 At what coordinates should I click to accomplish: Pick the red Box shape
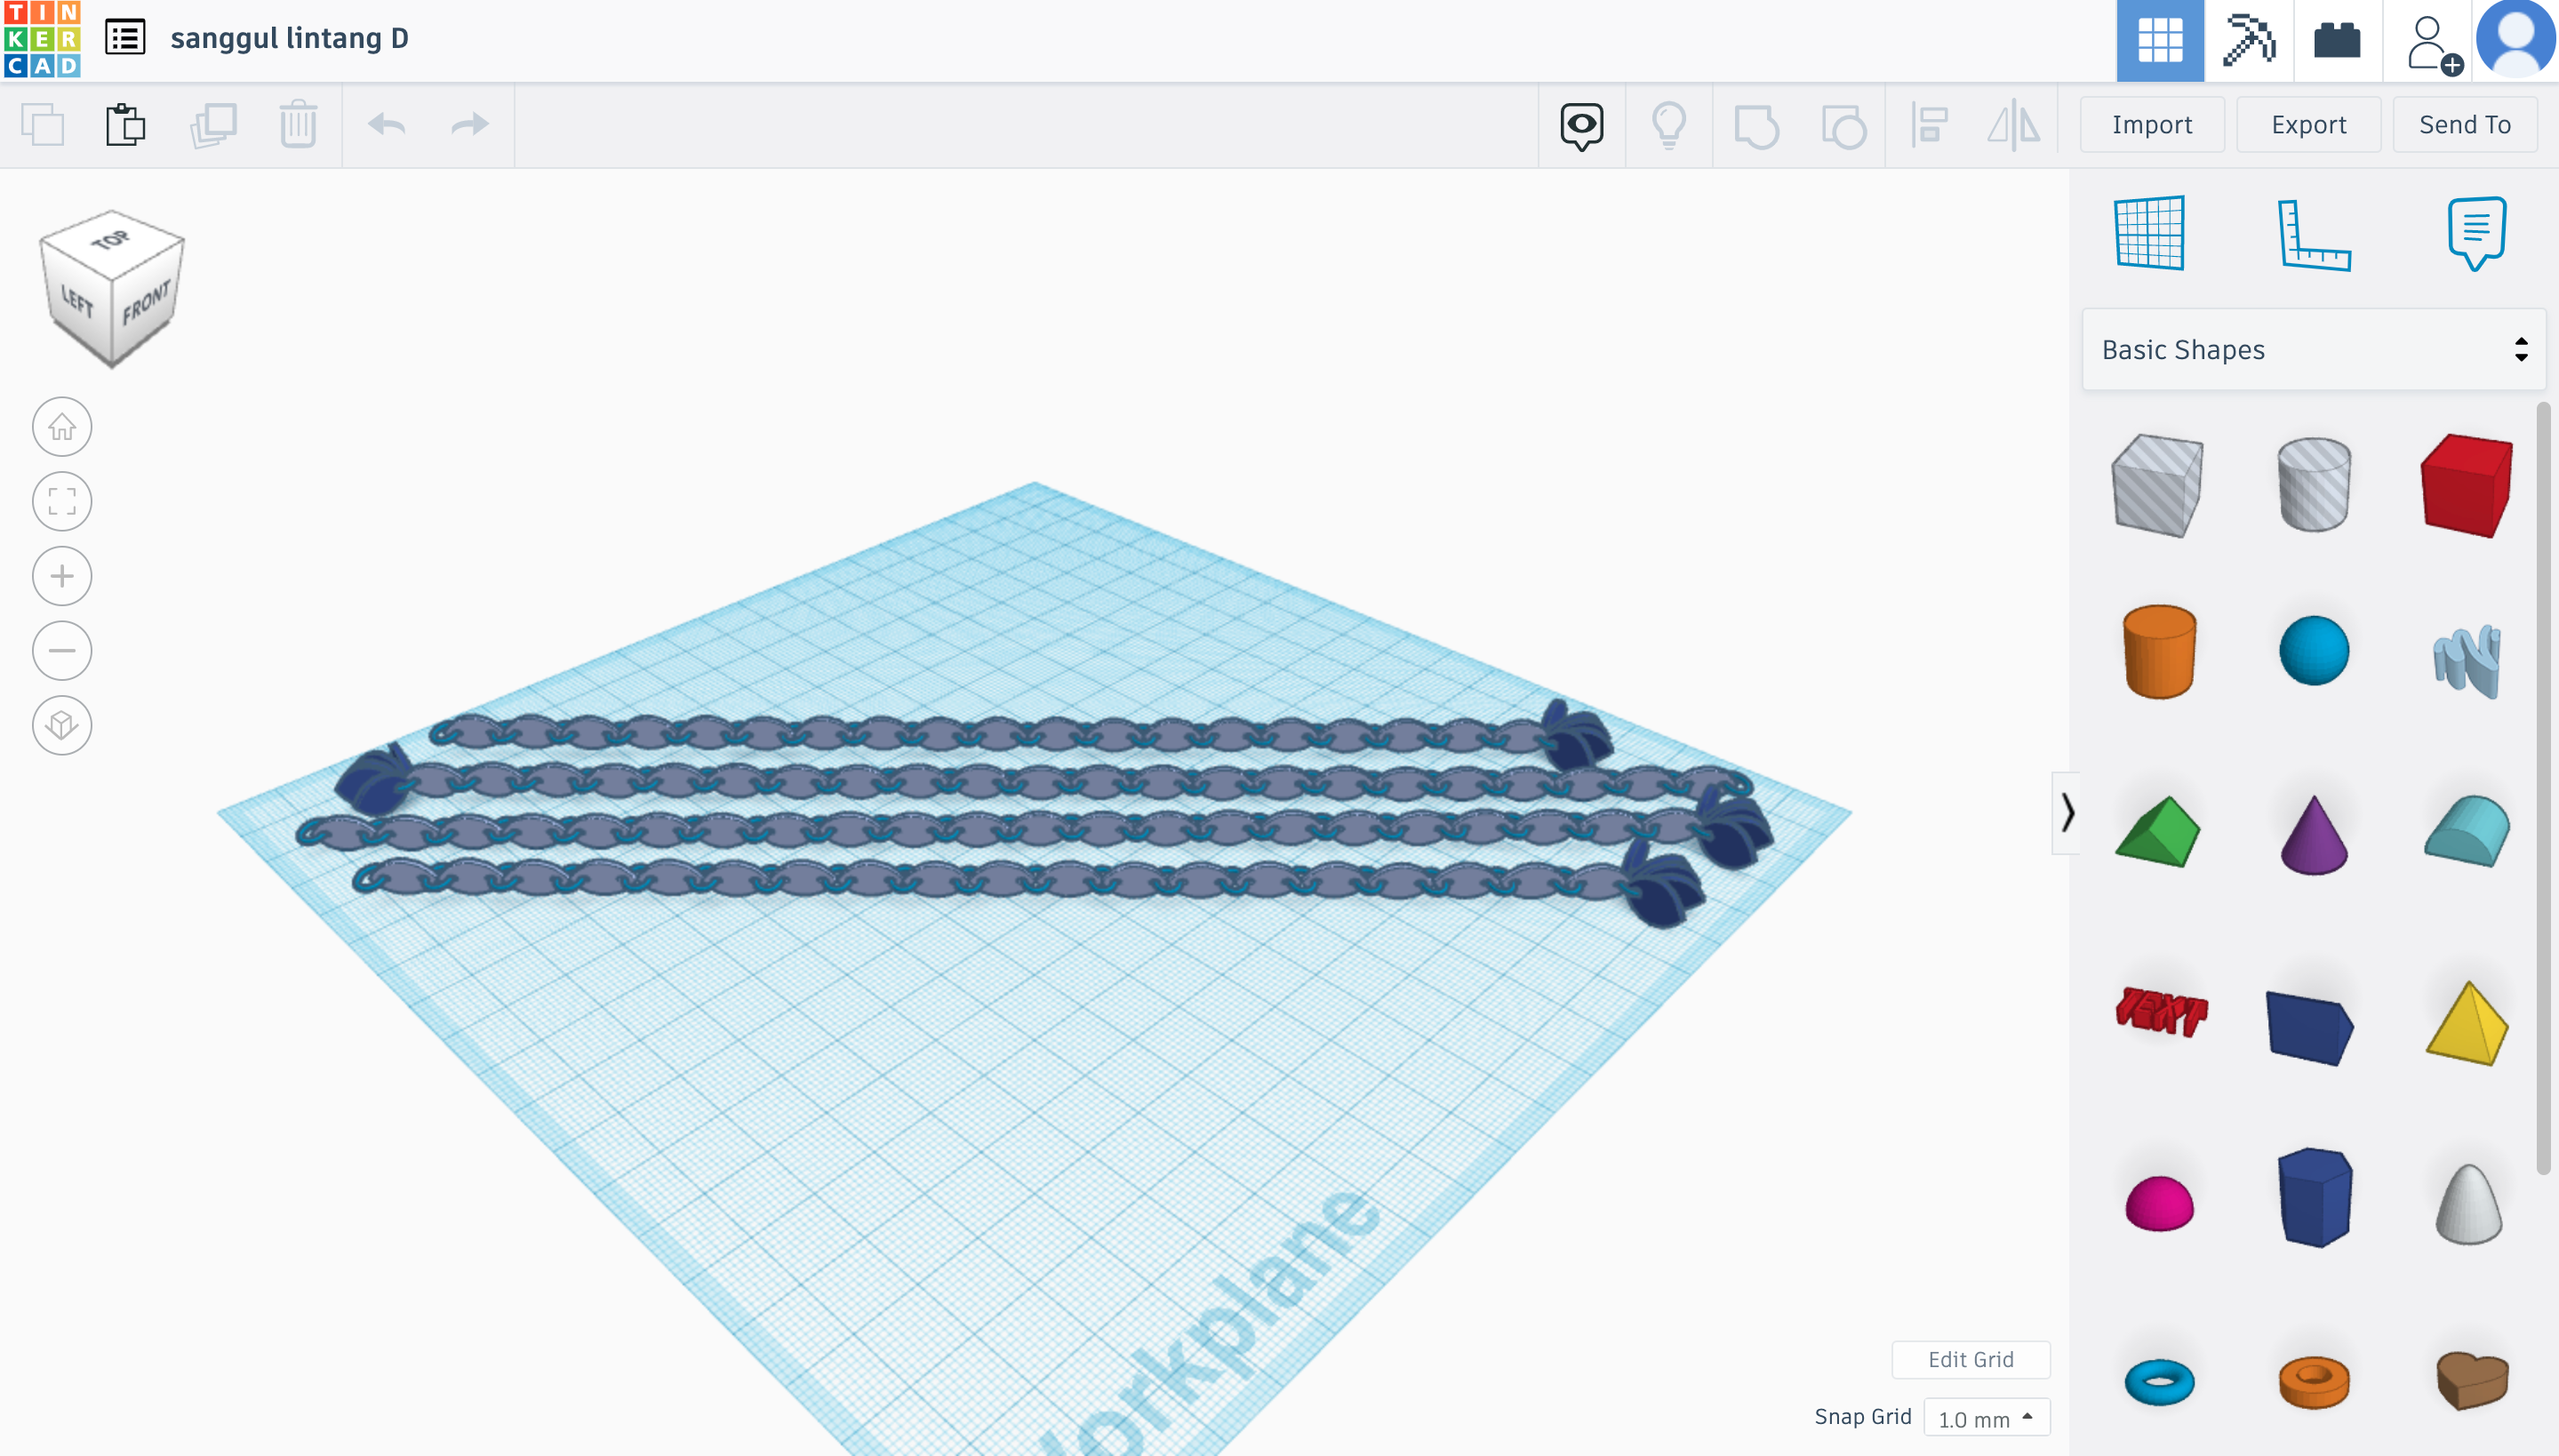(2467, 486)
